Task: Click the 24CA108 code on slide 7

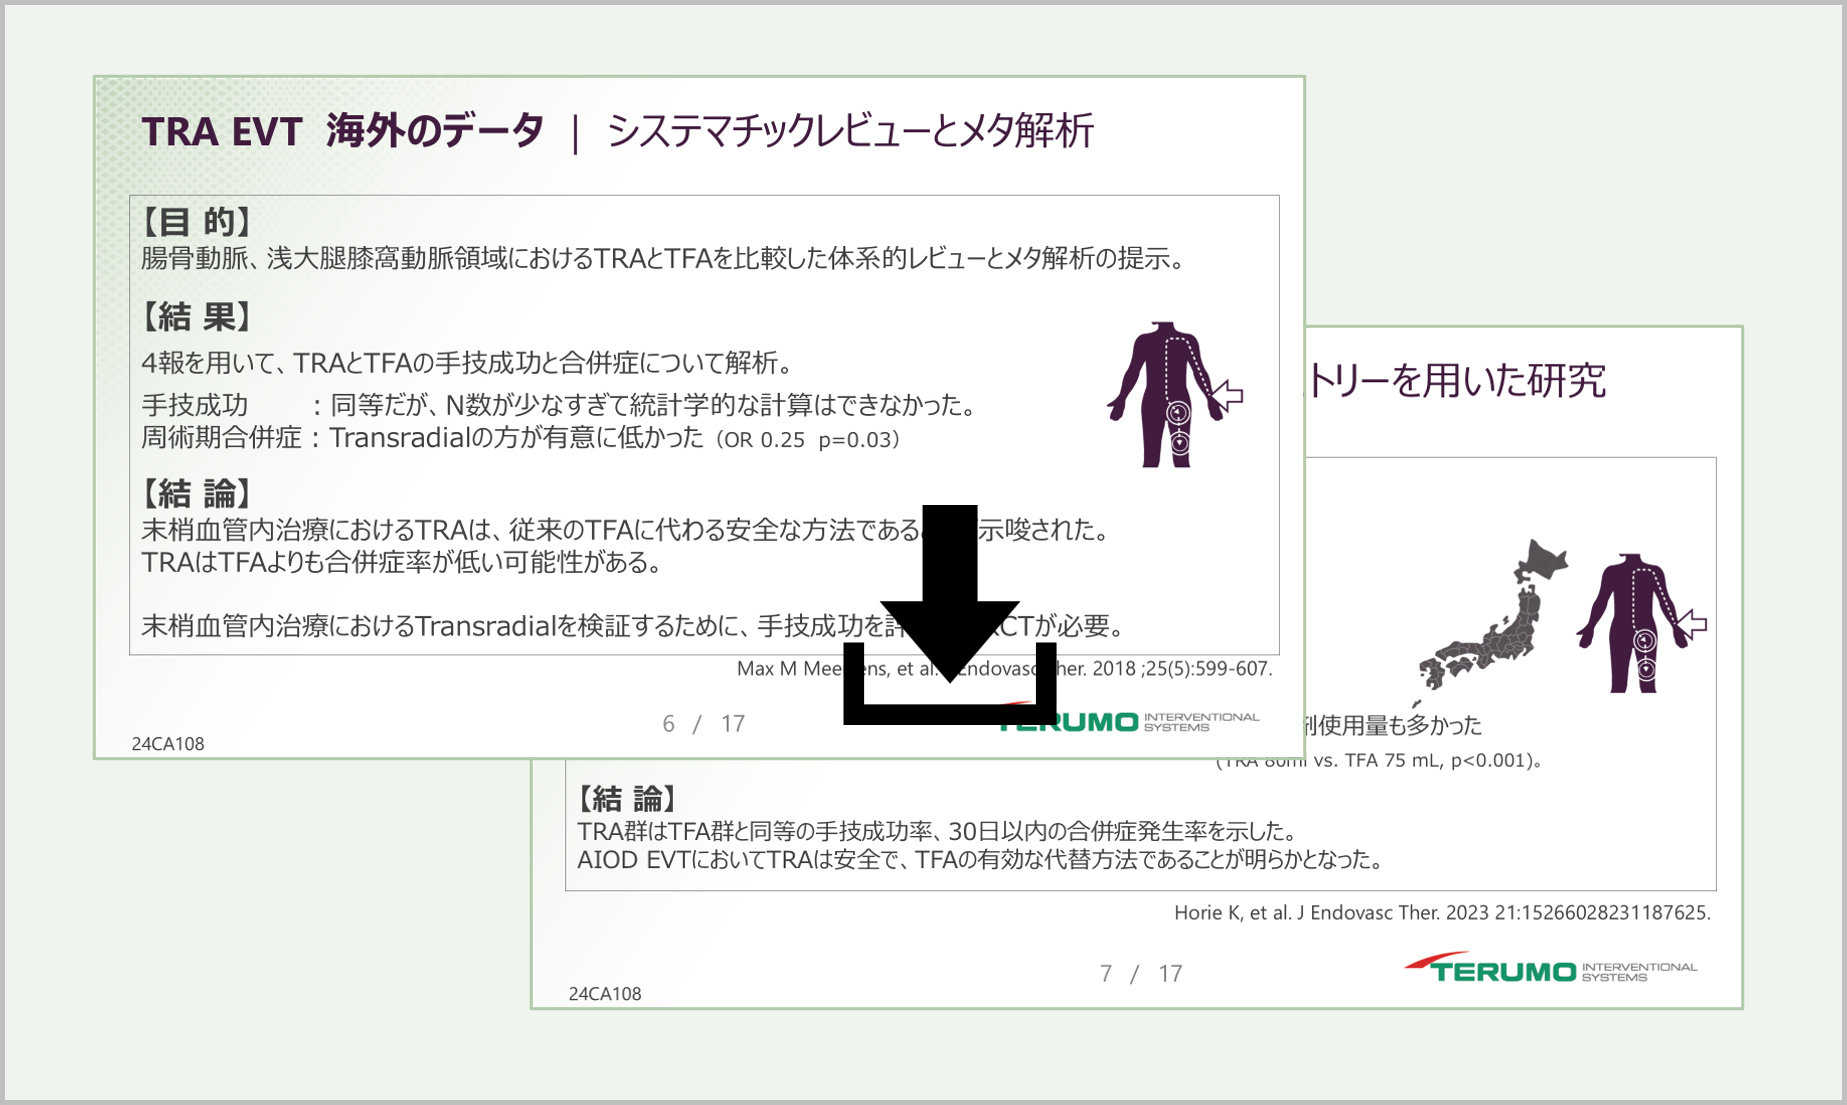Action: click(604, 993)
